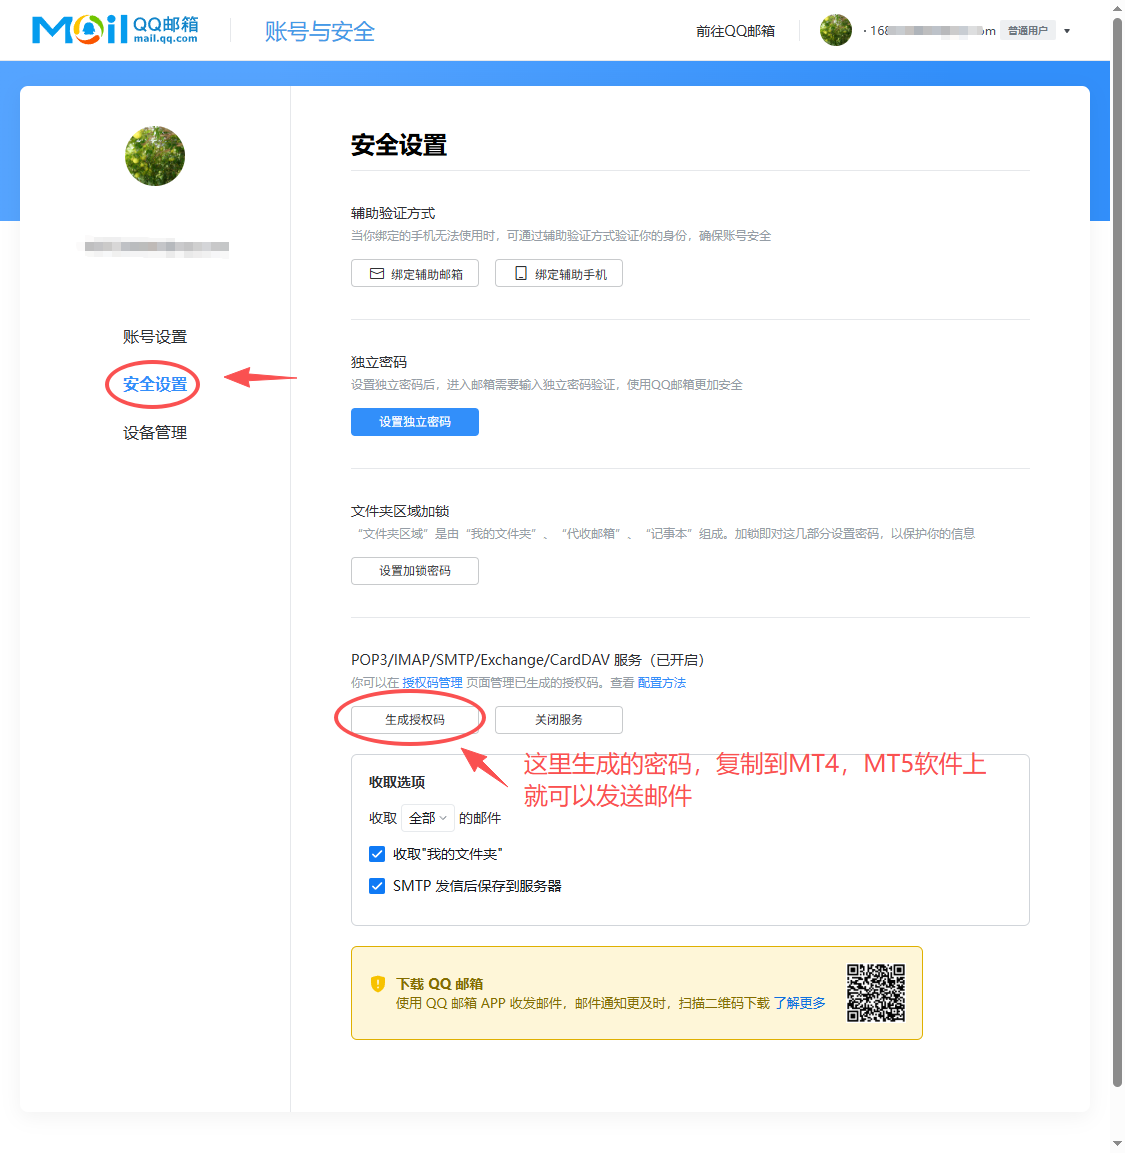Click the blue 设置独立密码 button

(x=415, y=422)
